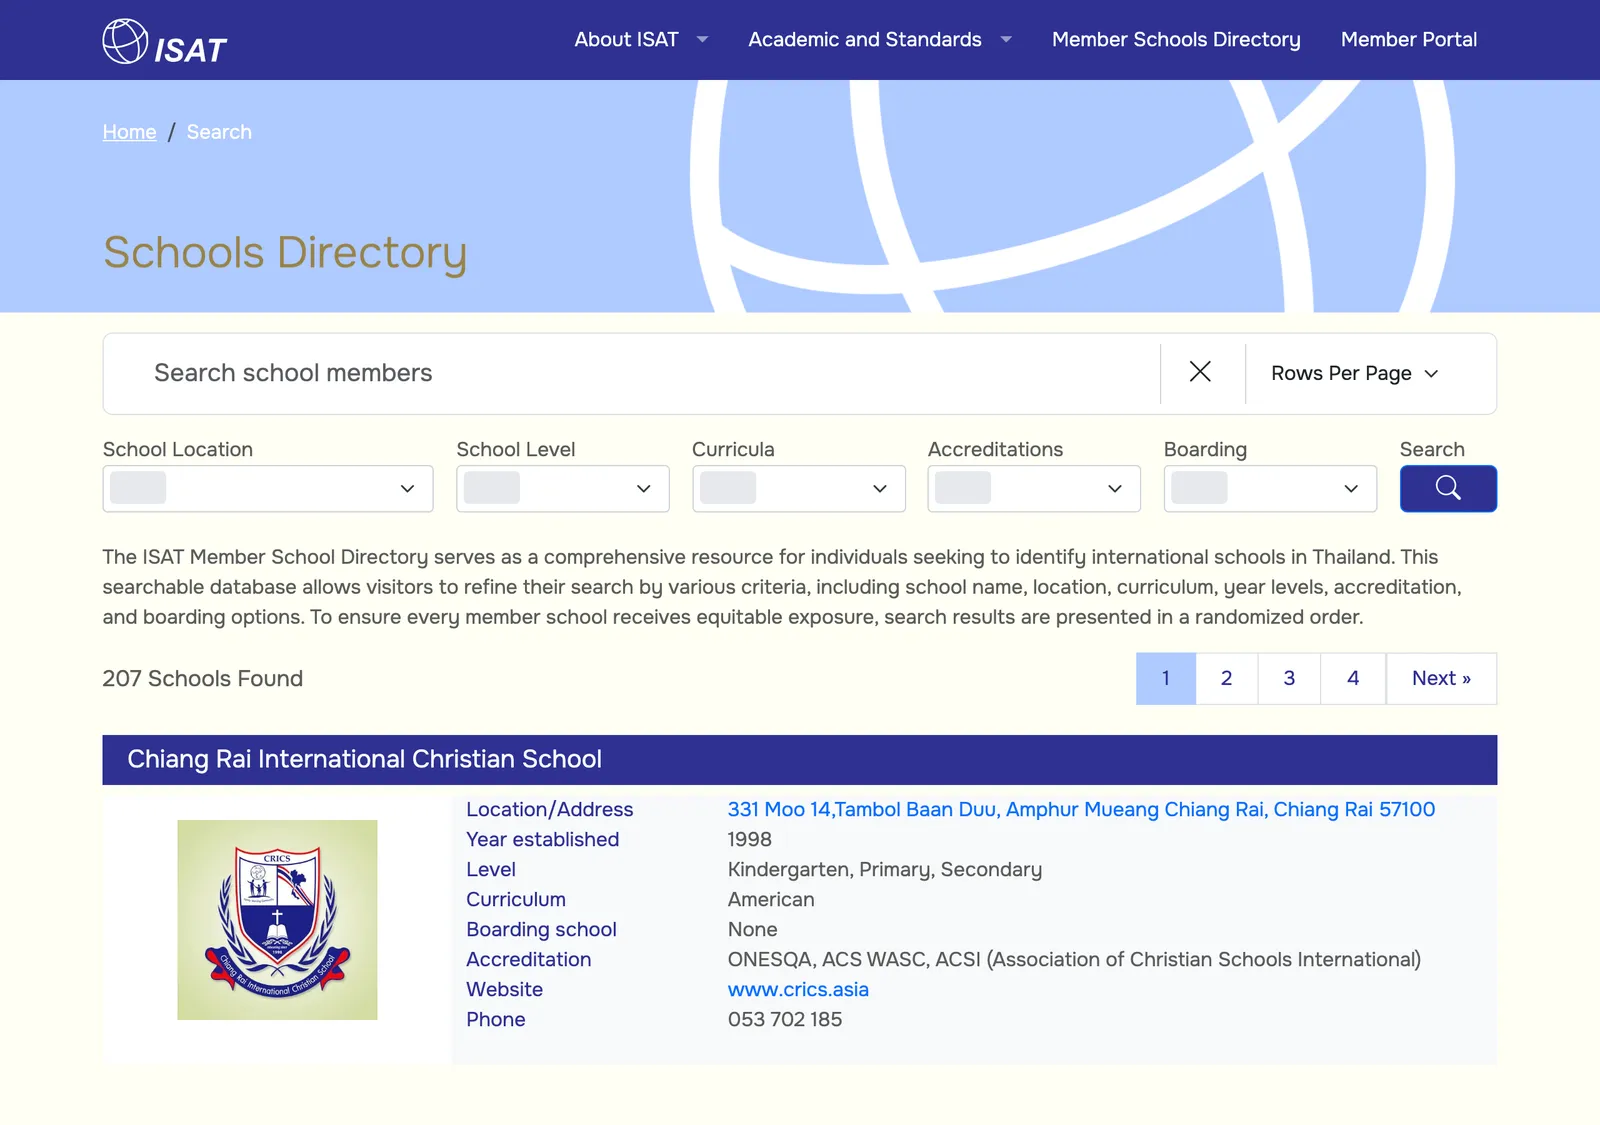This screenshot has width=1600, height=1125.
Task: Visit the www.crics.asia website link
Action: point(798,989)
